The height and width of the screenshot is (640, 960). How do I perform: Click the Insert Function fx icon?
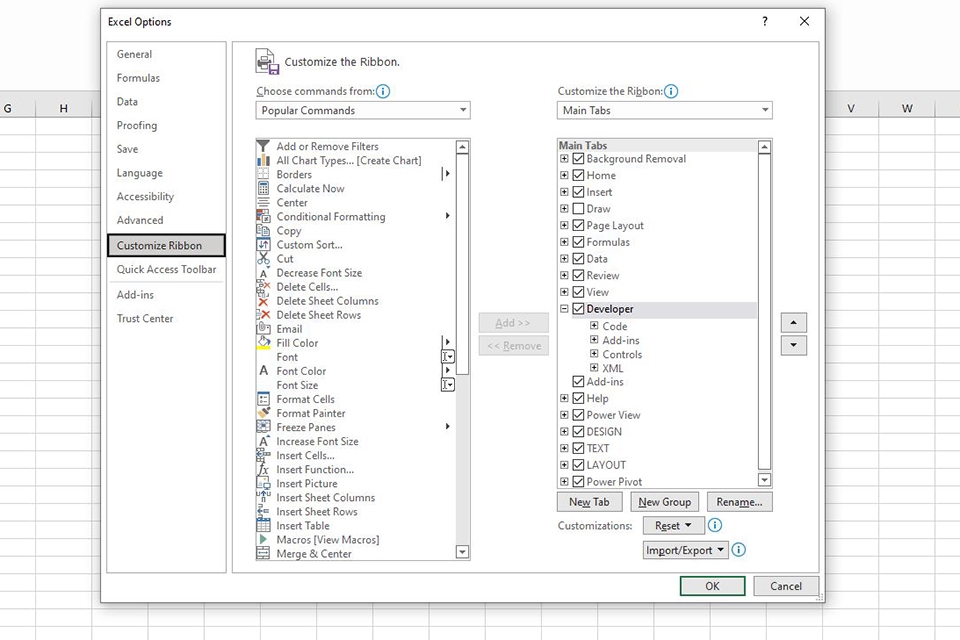click(x=263, y=470)
